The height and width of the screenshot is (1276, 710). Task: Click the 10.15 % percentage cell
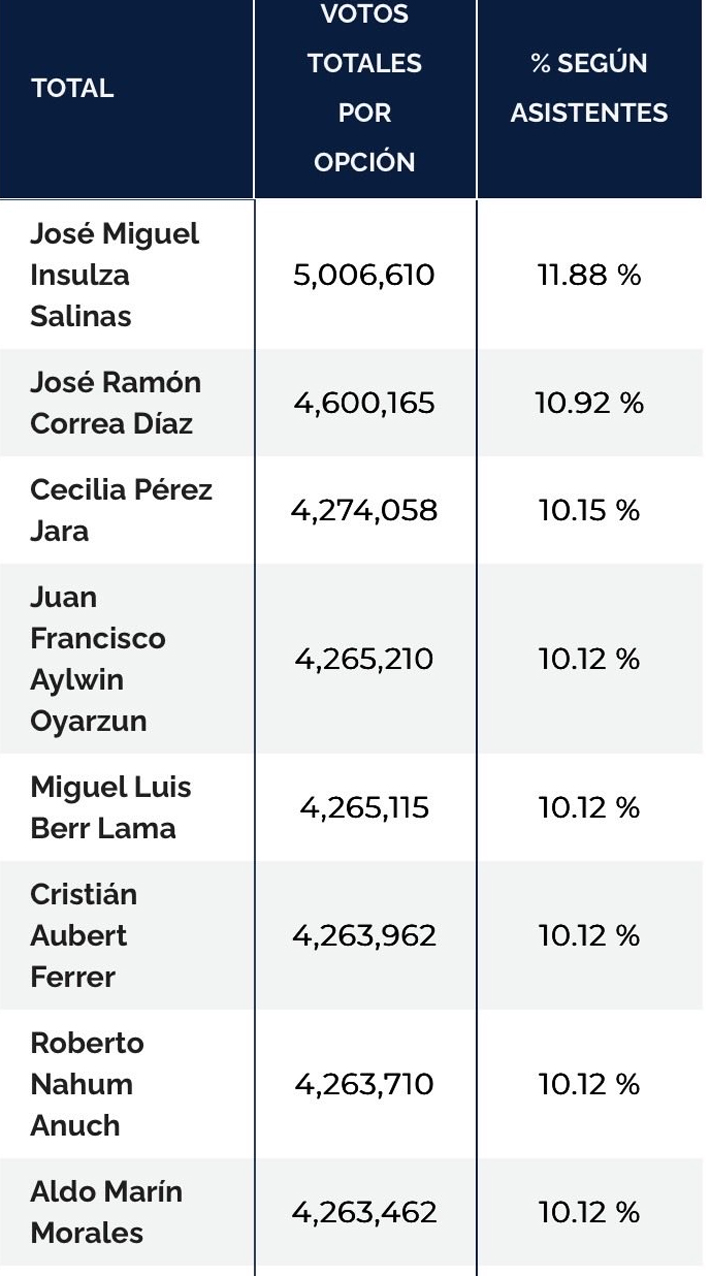click(x=589, y=510)
